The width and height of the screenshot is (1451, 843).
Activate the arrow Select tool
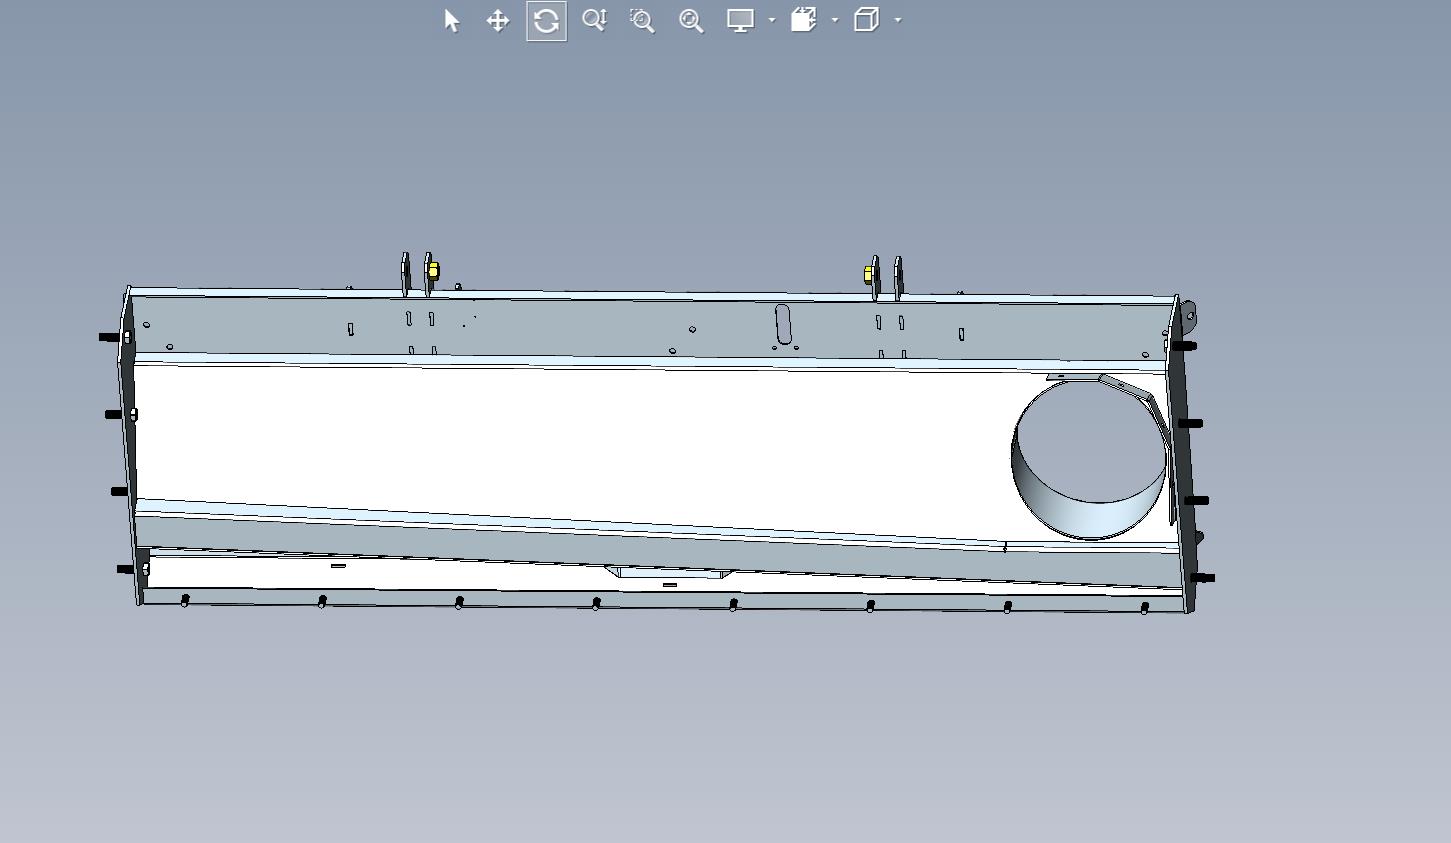point(451,21)
